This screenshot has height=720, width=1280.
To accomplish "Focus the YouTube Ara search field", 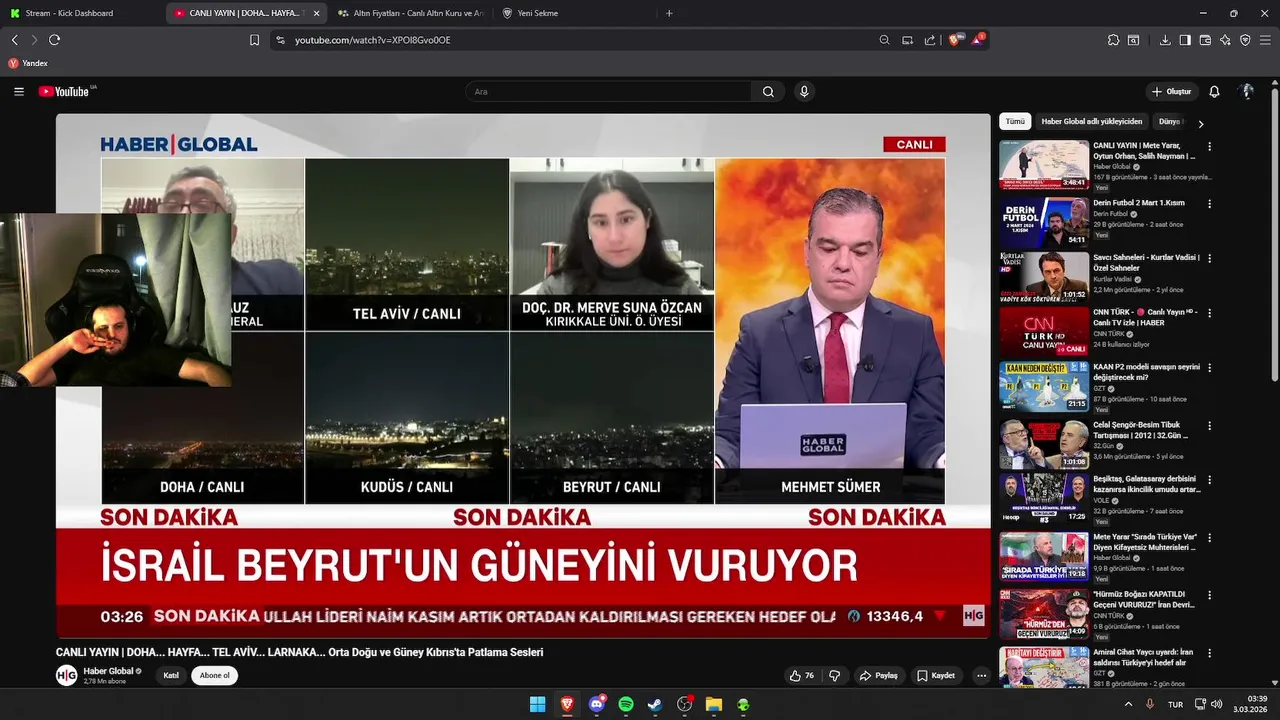I will point(608,91).
